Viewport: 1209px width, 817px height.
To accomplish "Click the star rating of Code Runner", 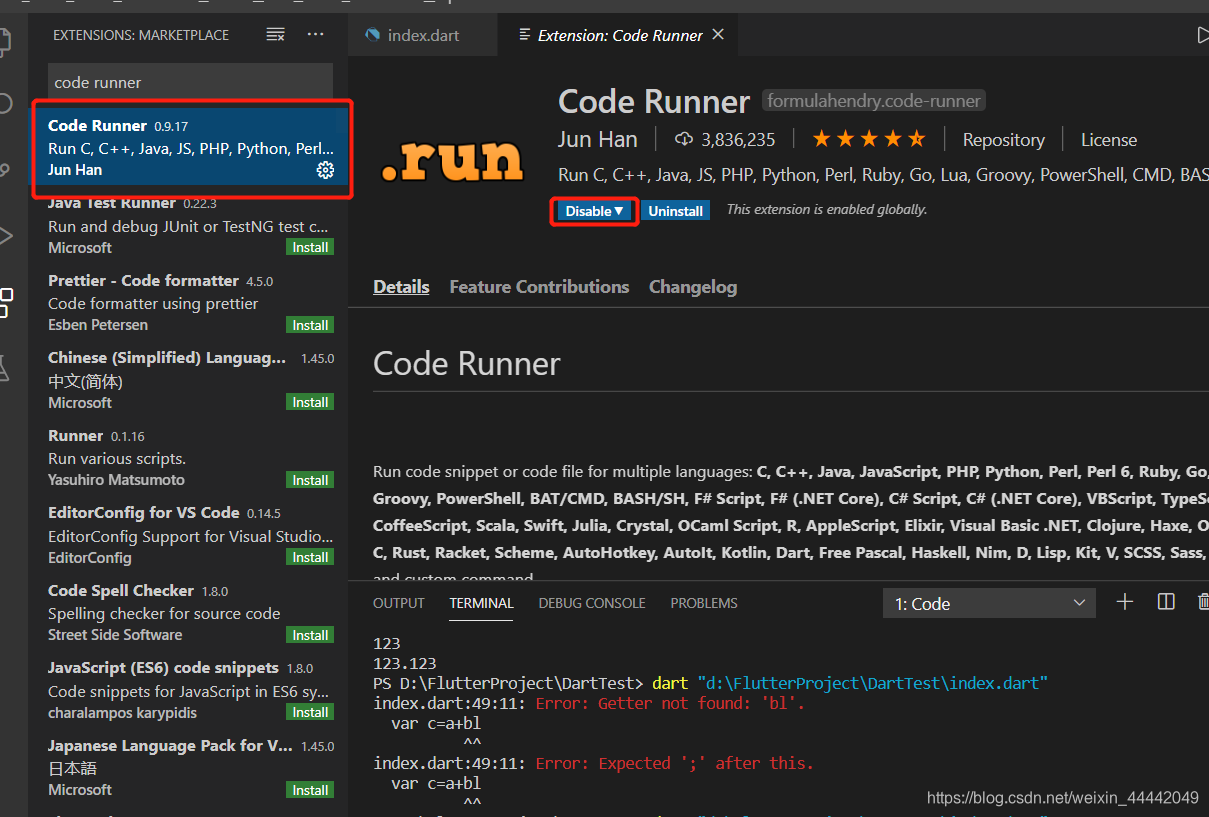I will pos(868,140).
